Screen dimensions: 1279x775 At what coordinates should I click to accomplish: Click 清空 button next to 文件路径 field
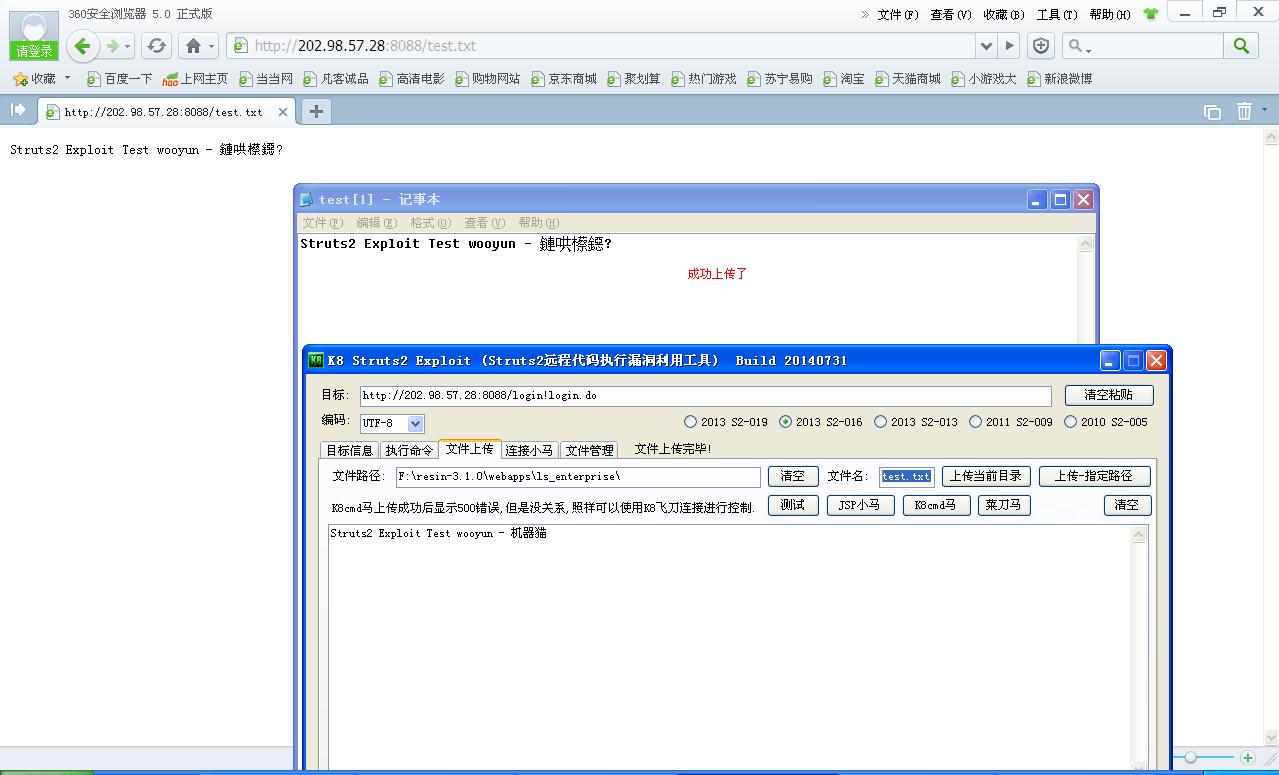click(x=793, y=476)
